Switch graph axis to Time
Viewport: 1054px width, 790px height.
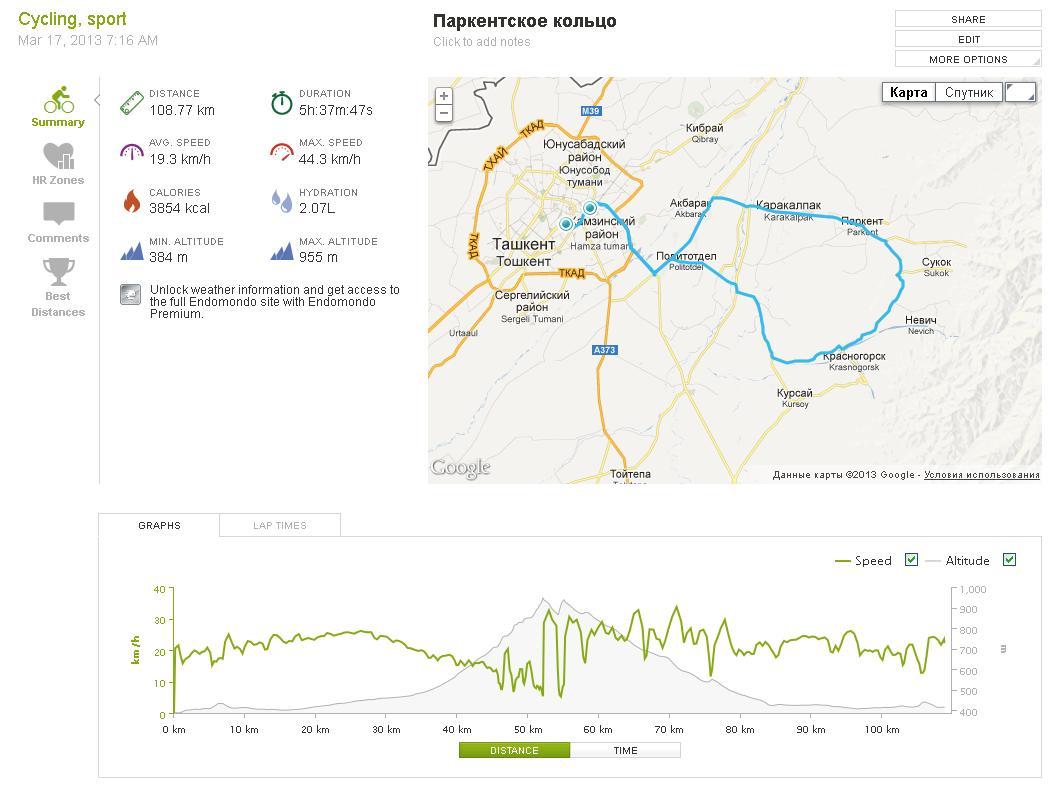(x=625, y=750)
